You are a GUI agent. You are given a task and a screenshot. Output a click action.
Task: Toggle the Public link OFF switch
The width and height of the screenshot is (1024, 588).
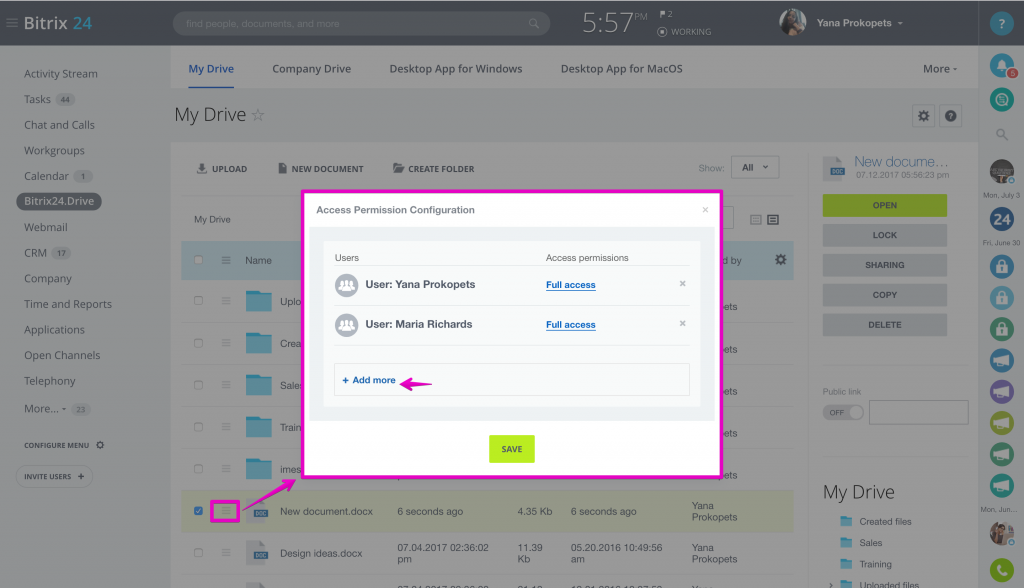pyautogui.click(x=843, y=412)
